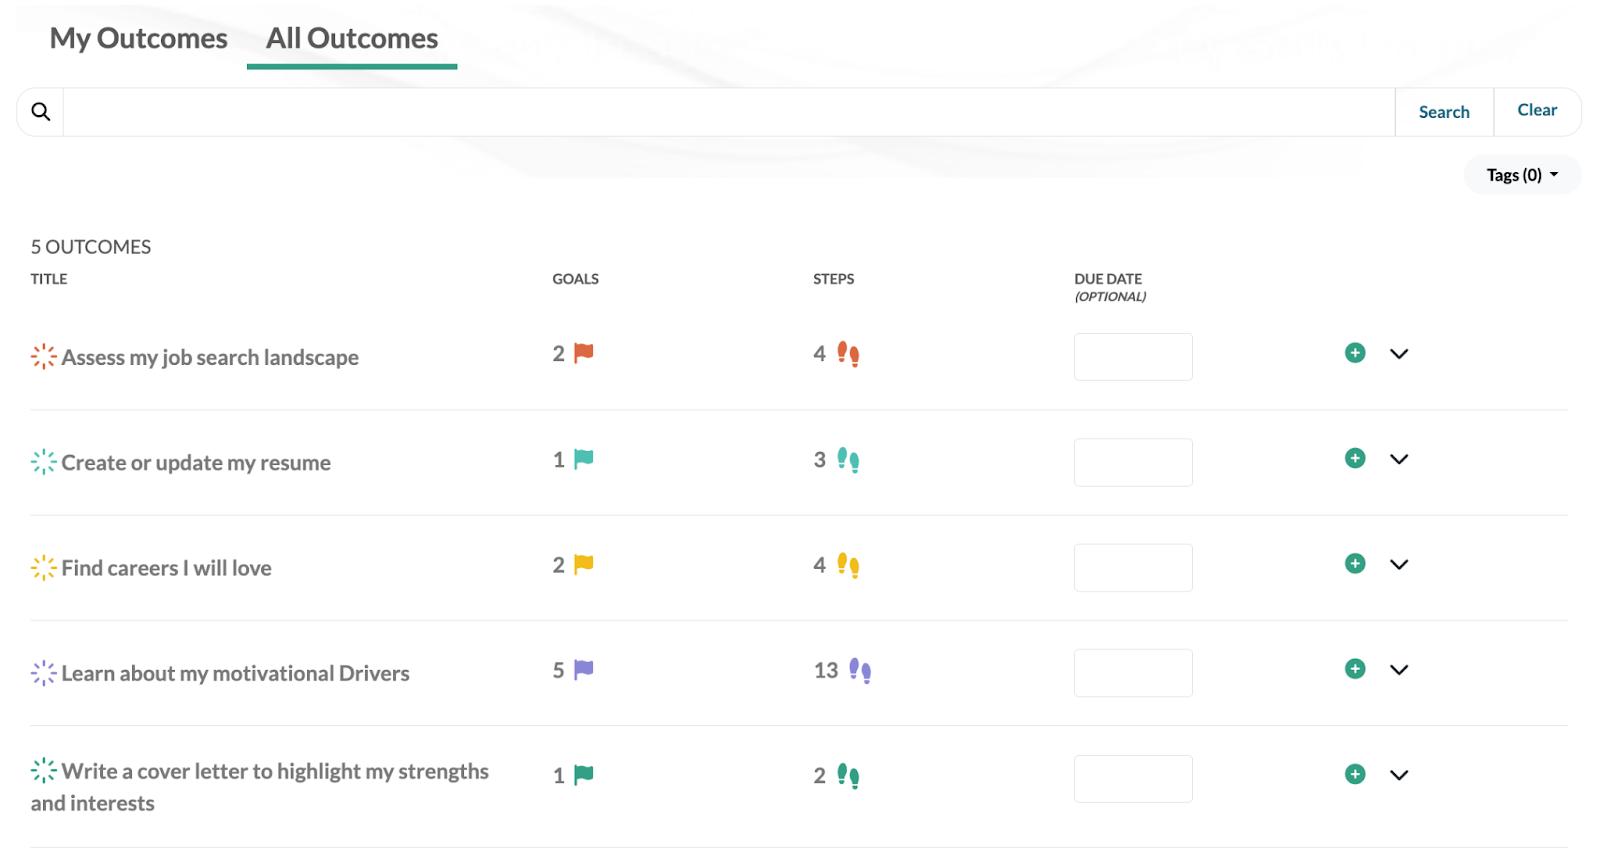This screenshot has width=1600, height=866.
Task: Click plus icon for Create or update my resume
Action: click(x=1355, y=458)
